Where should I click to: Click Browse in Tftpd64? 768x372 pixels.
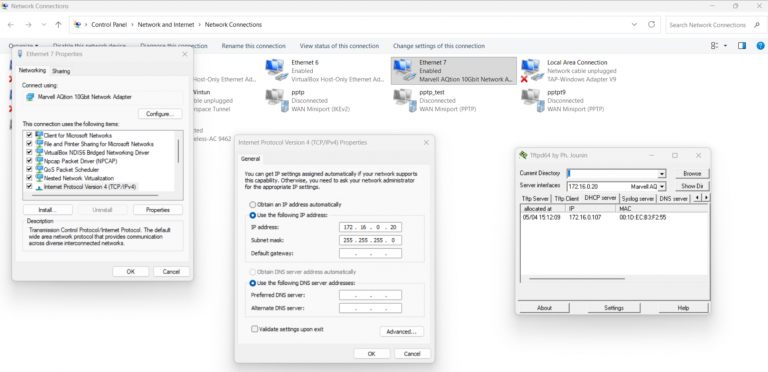692,173
